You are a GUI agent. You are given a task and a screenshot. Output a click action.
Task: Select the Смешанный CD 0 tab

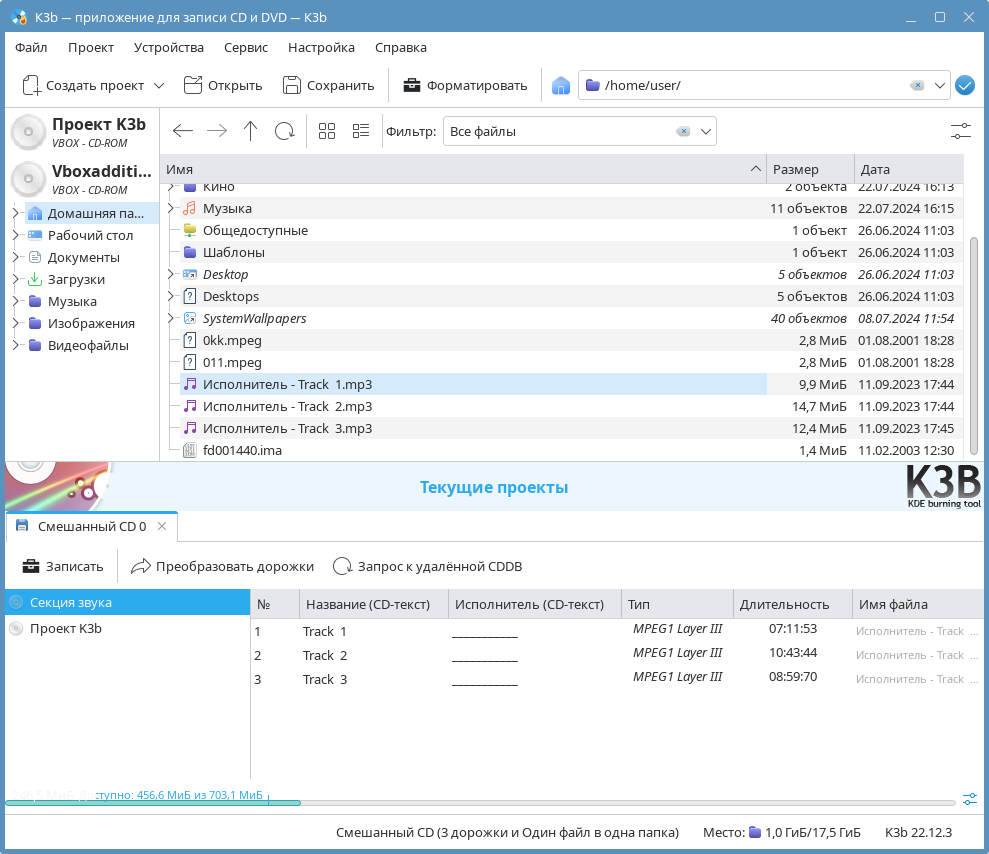point(91,526)
